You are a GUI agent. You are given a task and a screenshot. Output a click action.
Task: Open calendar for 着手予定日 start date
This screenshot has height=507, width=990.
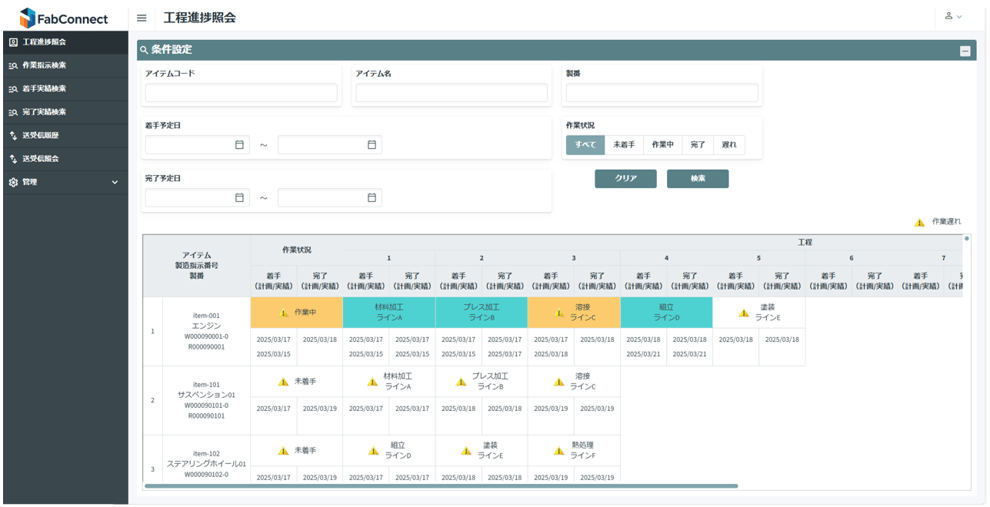coord(239,145)
